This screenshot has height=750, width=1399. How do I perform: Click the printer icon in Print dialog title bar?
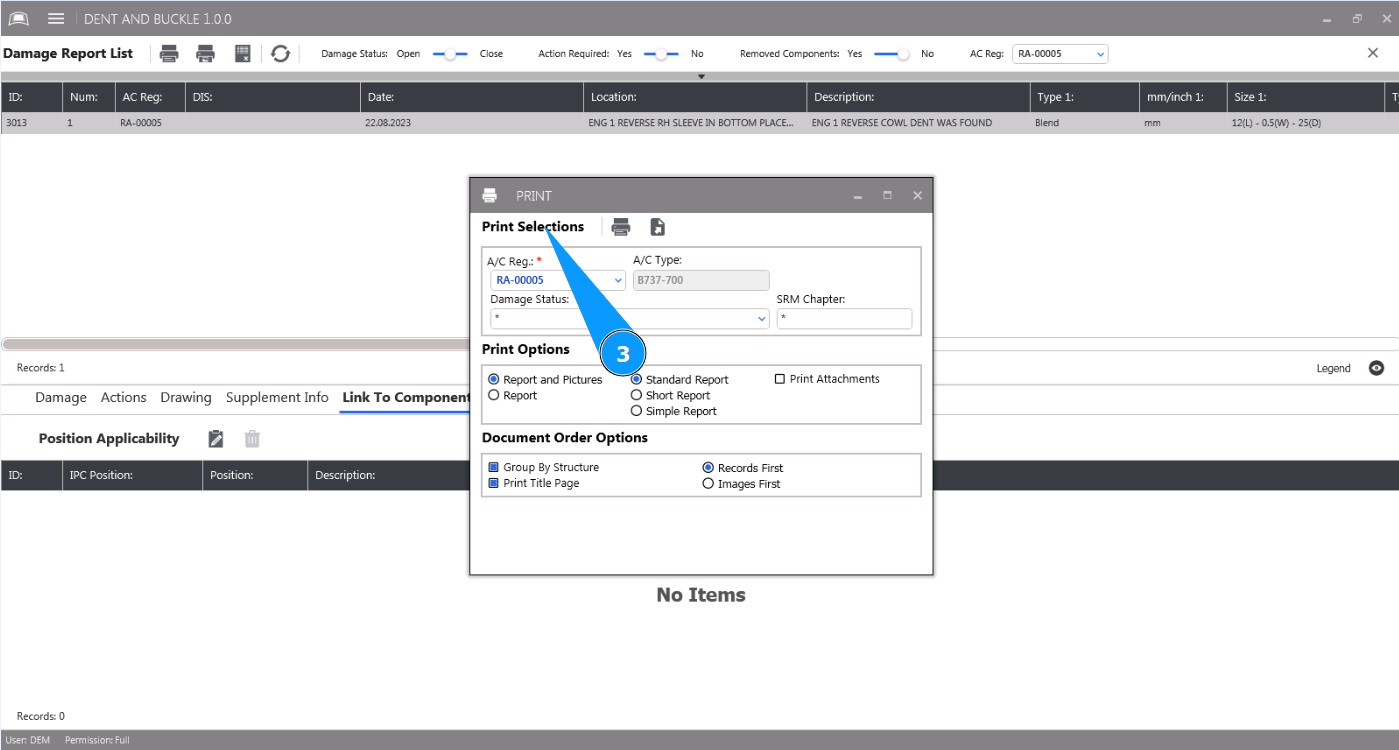click(x=490, y=196)
